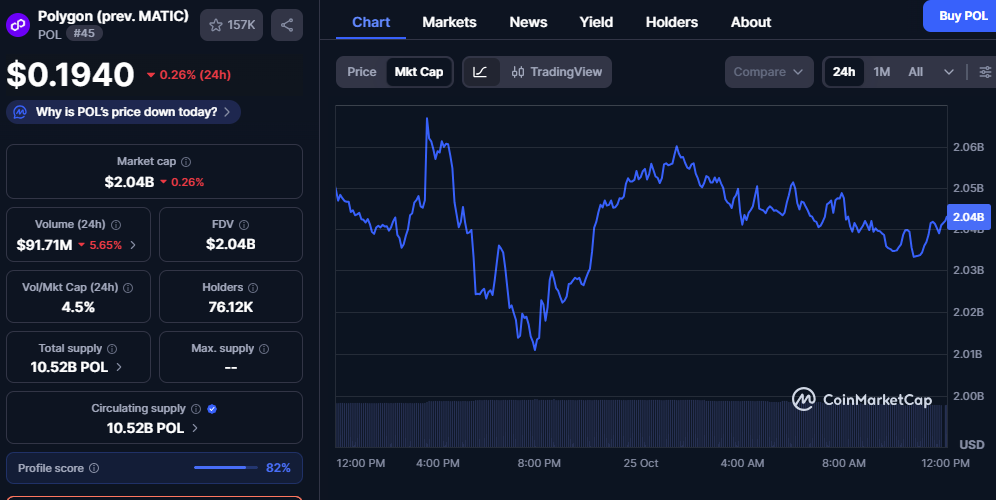Open the Compare dropdown
This screenshot has width=996, height=500.
(769, 72)
